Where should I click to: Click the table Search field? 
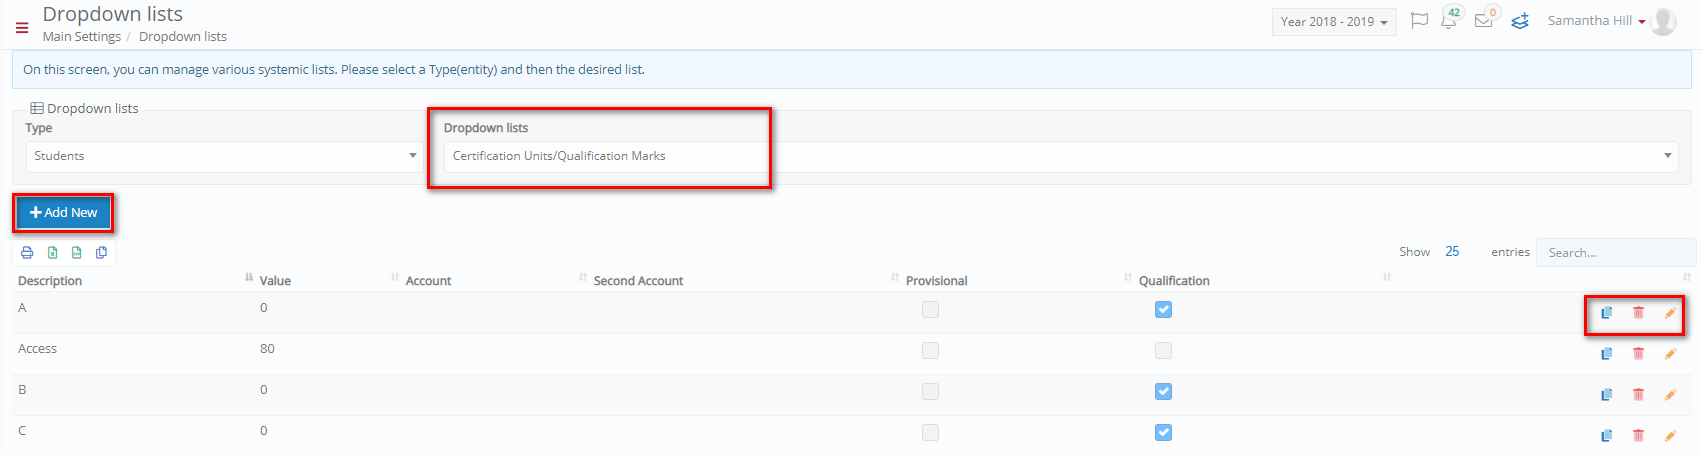click(1616, 253)
